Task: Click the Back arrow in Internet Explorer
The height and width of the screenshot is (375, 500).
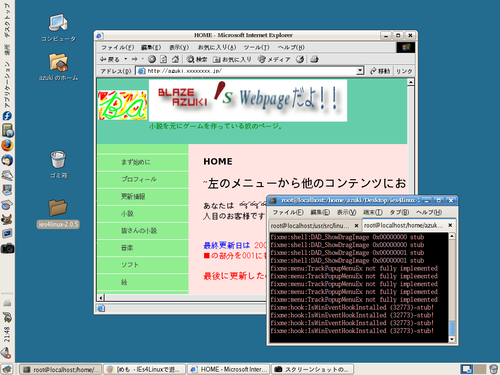Action: [109, 59]
